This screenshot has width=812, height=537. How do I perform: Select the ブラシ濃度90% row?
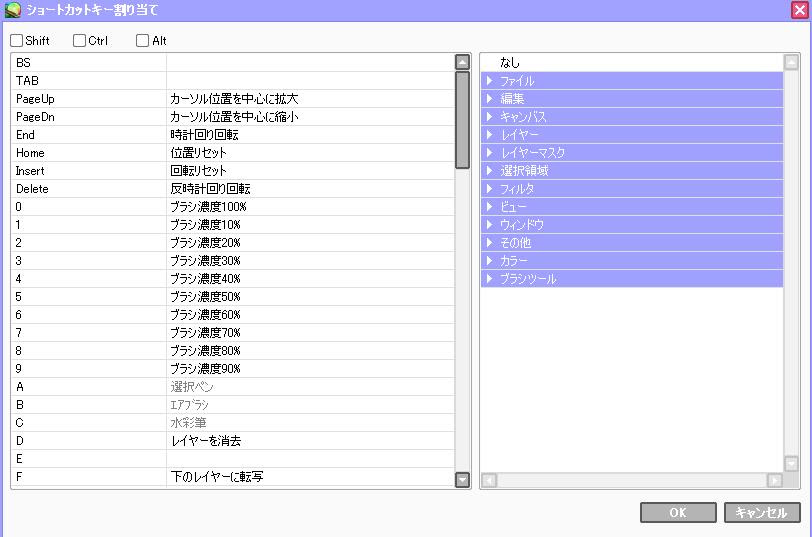pos(233,369)
